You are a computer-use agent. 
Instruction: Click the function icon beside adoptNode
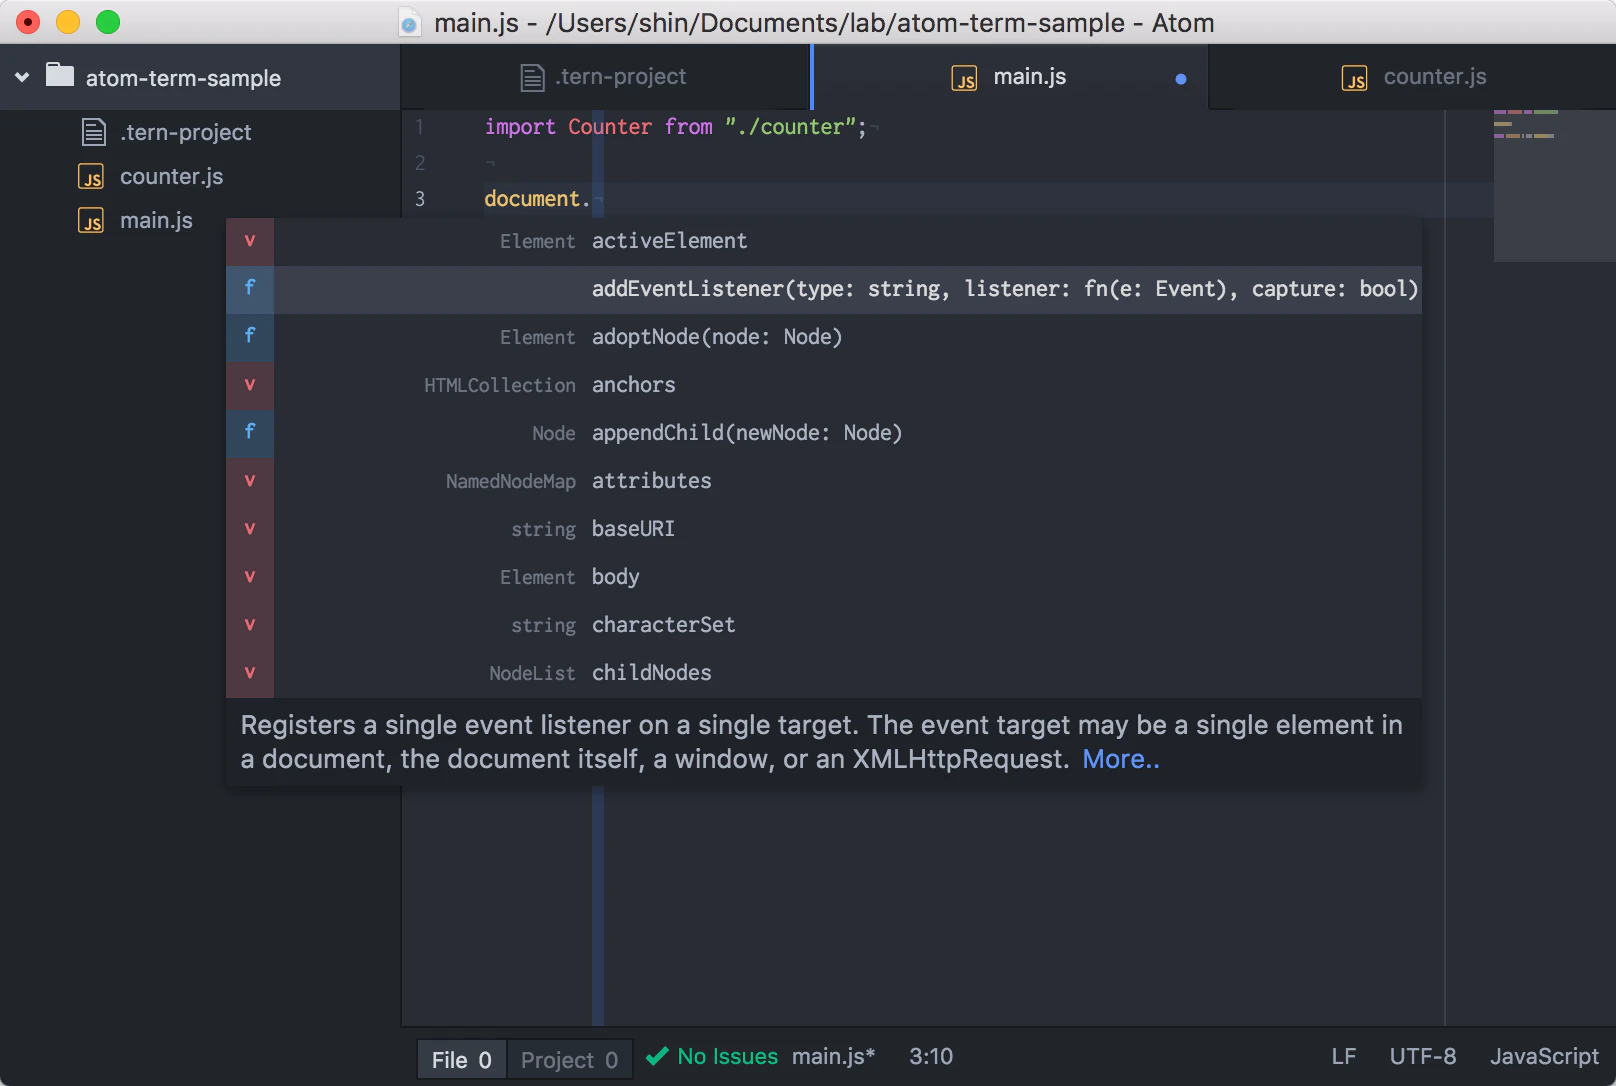click(x=250, y=337)
